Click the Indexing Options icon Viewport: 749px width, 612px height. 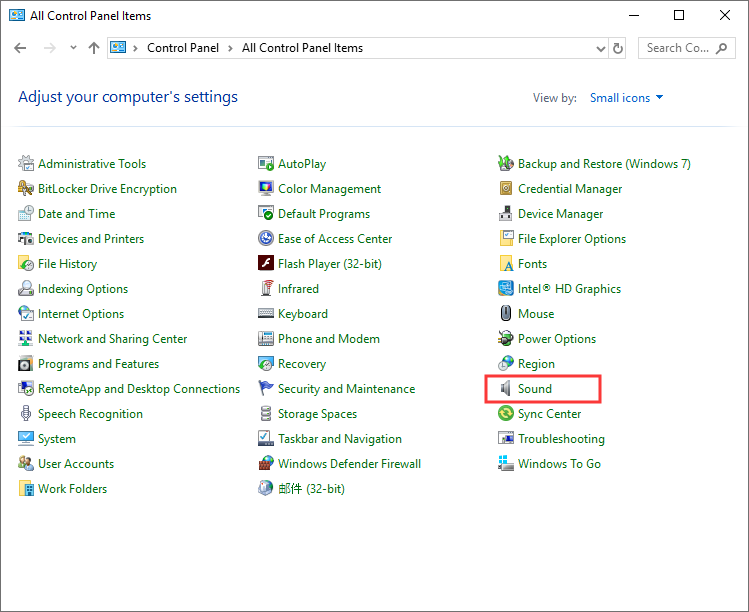26,289
